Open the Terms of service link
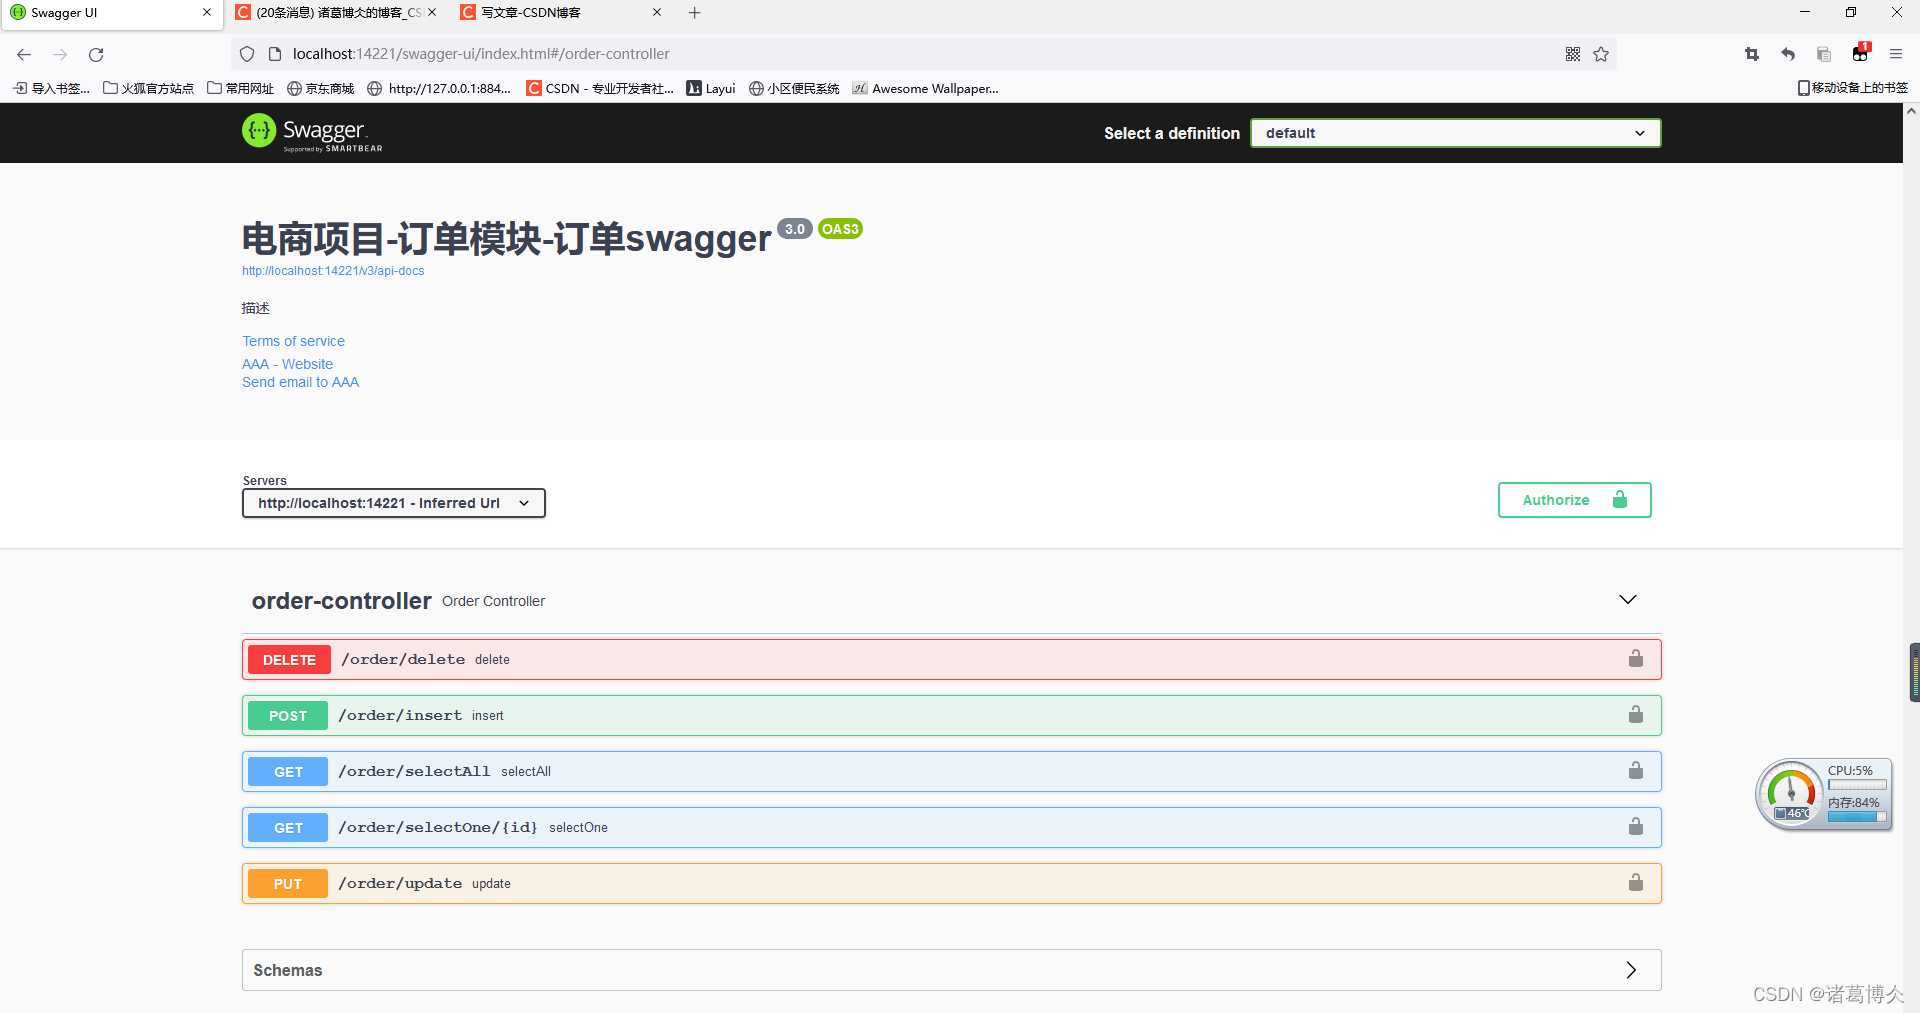This screenshot has width=1920, height=1013. click(293, 341)
